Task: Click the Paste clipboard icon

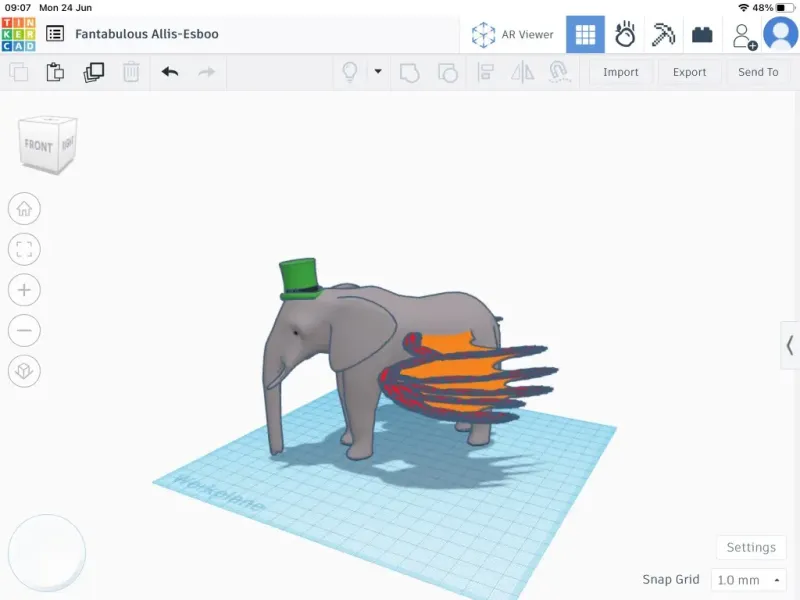Action: [55, 72]
